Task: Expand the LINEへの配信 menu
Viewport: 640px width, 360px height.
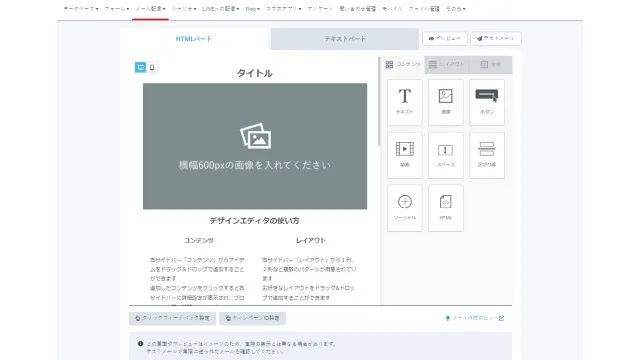Action: [x=221, y=9]
